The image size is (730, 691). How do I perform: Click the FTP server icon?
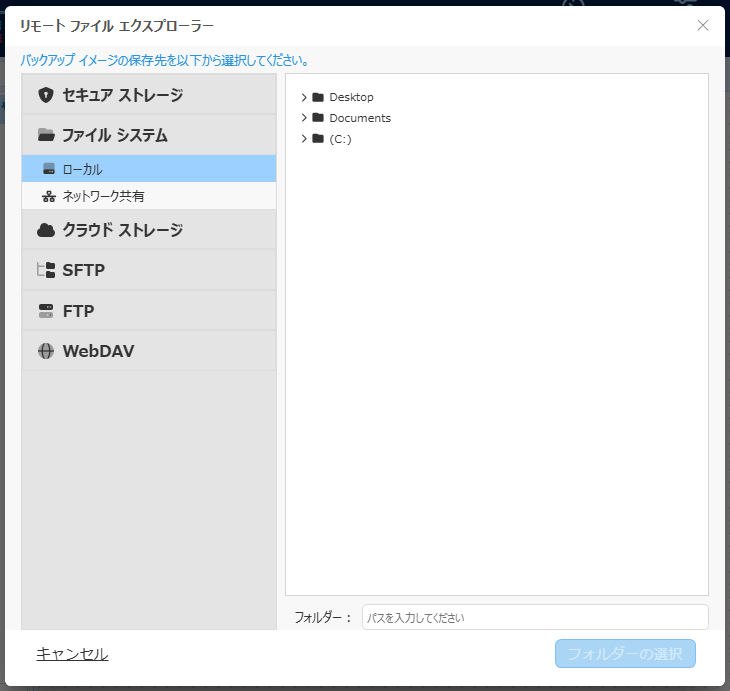[46, 311]
